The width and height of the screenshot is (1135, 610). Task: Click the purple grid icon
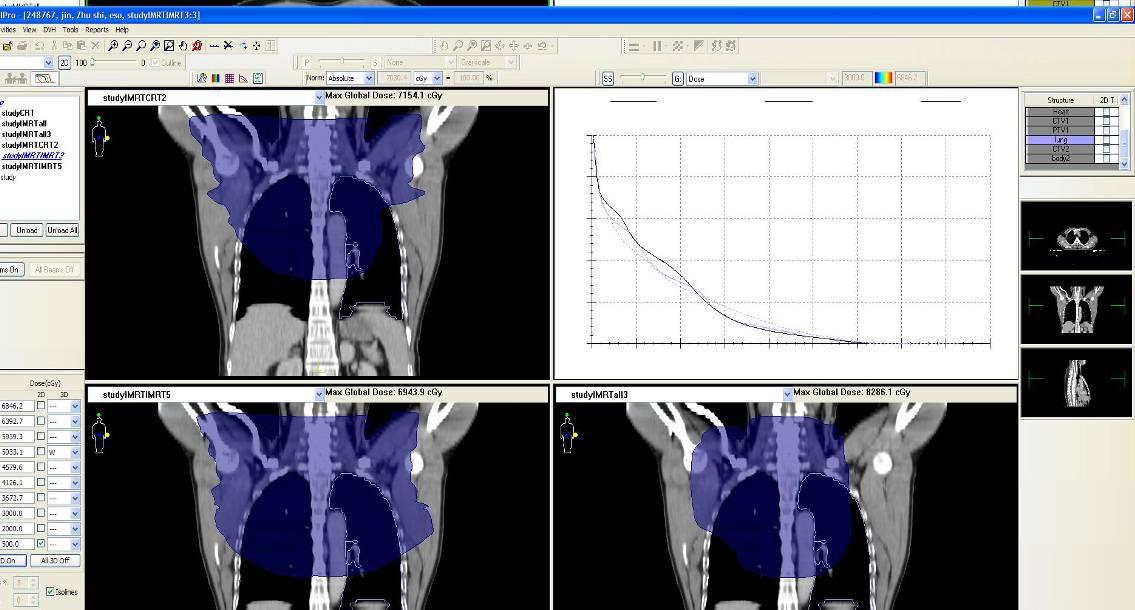[x=229, y=78]
